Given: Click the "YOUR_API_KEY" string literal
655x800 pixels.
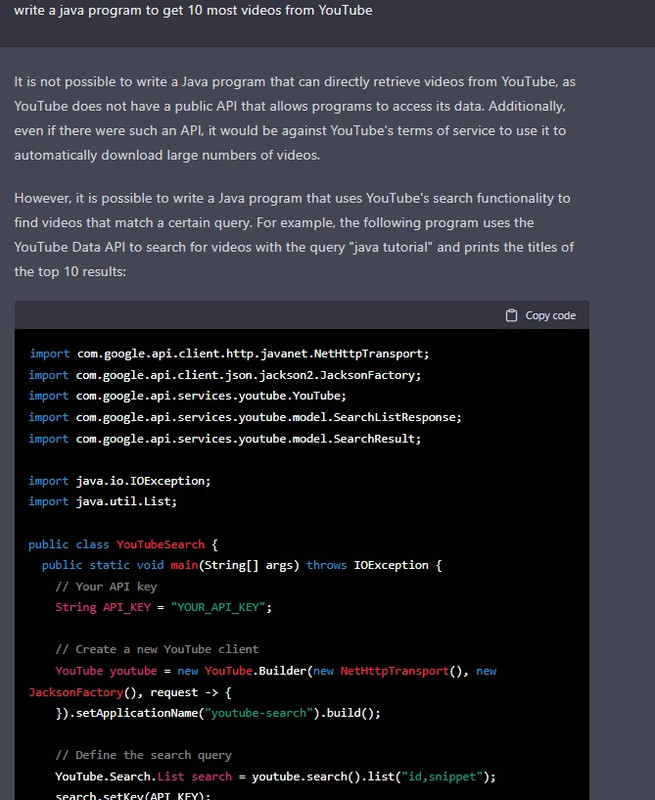Looking at the screenshot, I should (218, 607).
